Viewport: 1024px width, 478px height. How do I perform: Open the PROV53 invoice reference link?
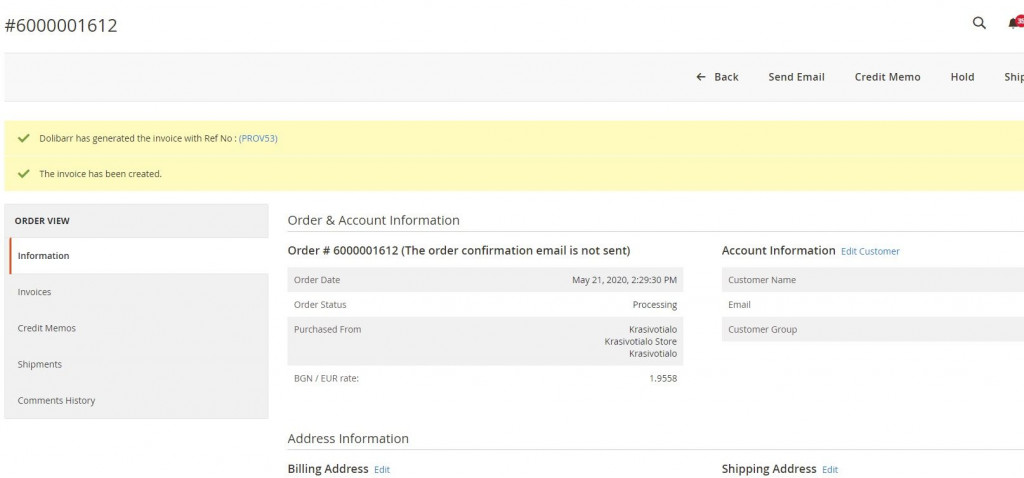coord(258,138)
